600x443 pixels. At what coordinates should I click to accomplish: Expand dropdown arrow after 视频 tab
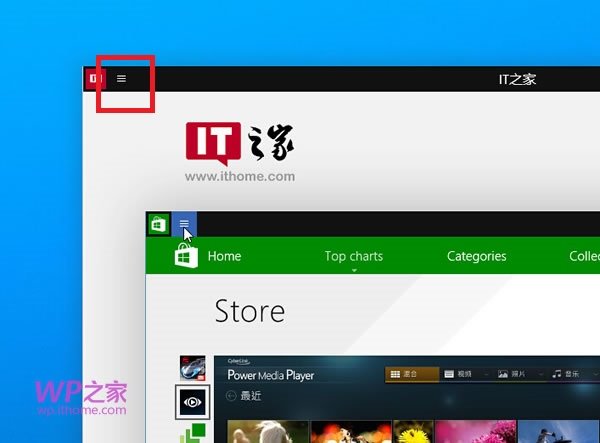[x=486, y=374]
